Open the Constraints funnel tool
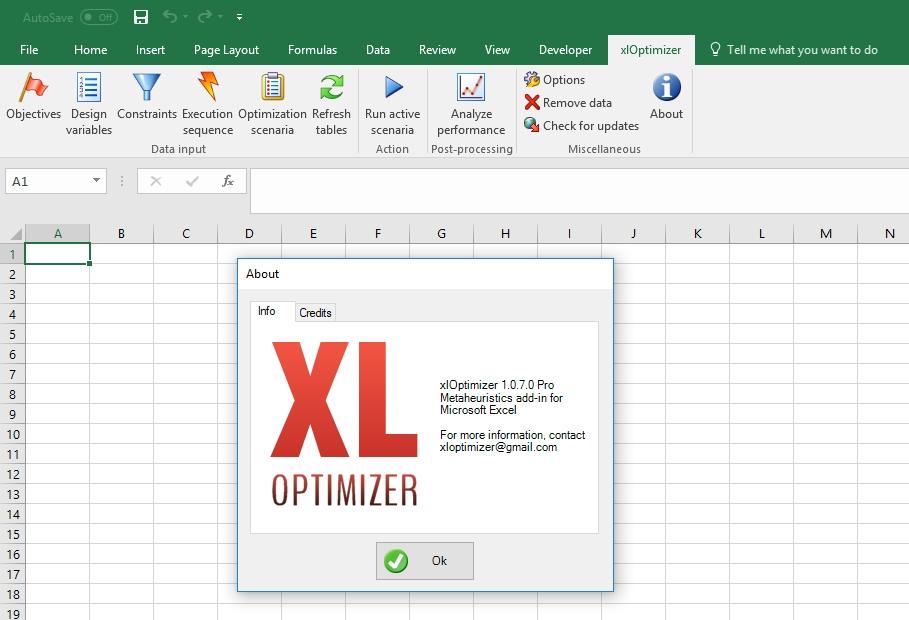Image resolution: width=909 pixels, height=620 pixels. (147, 96)
